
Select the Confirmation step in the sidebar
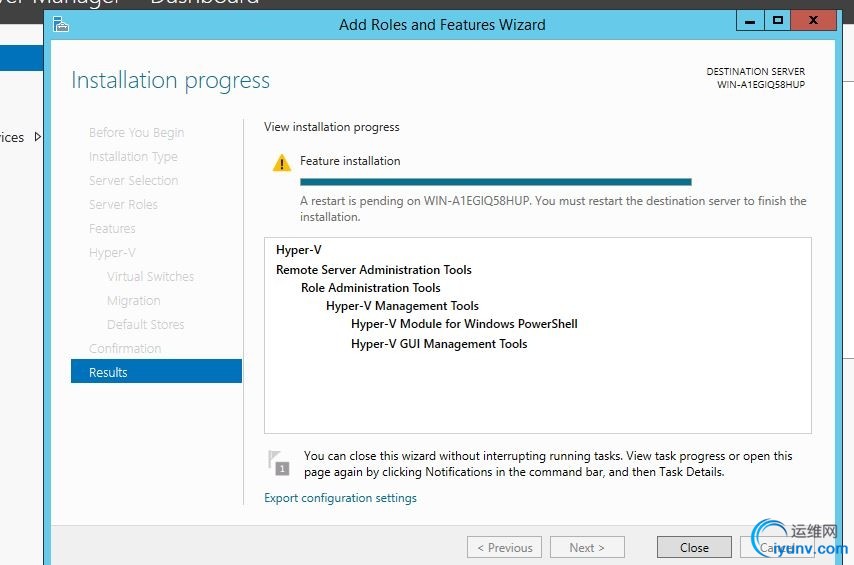(125, 348)
